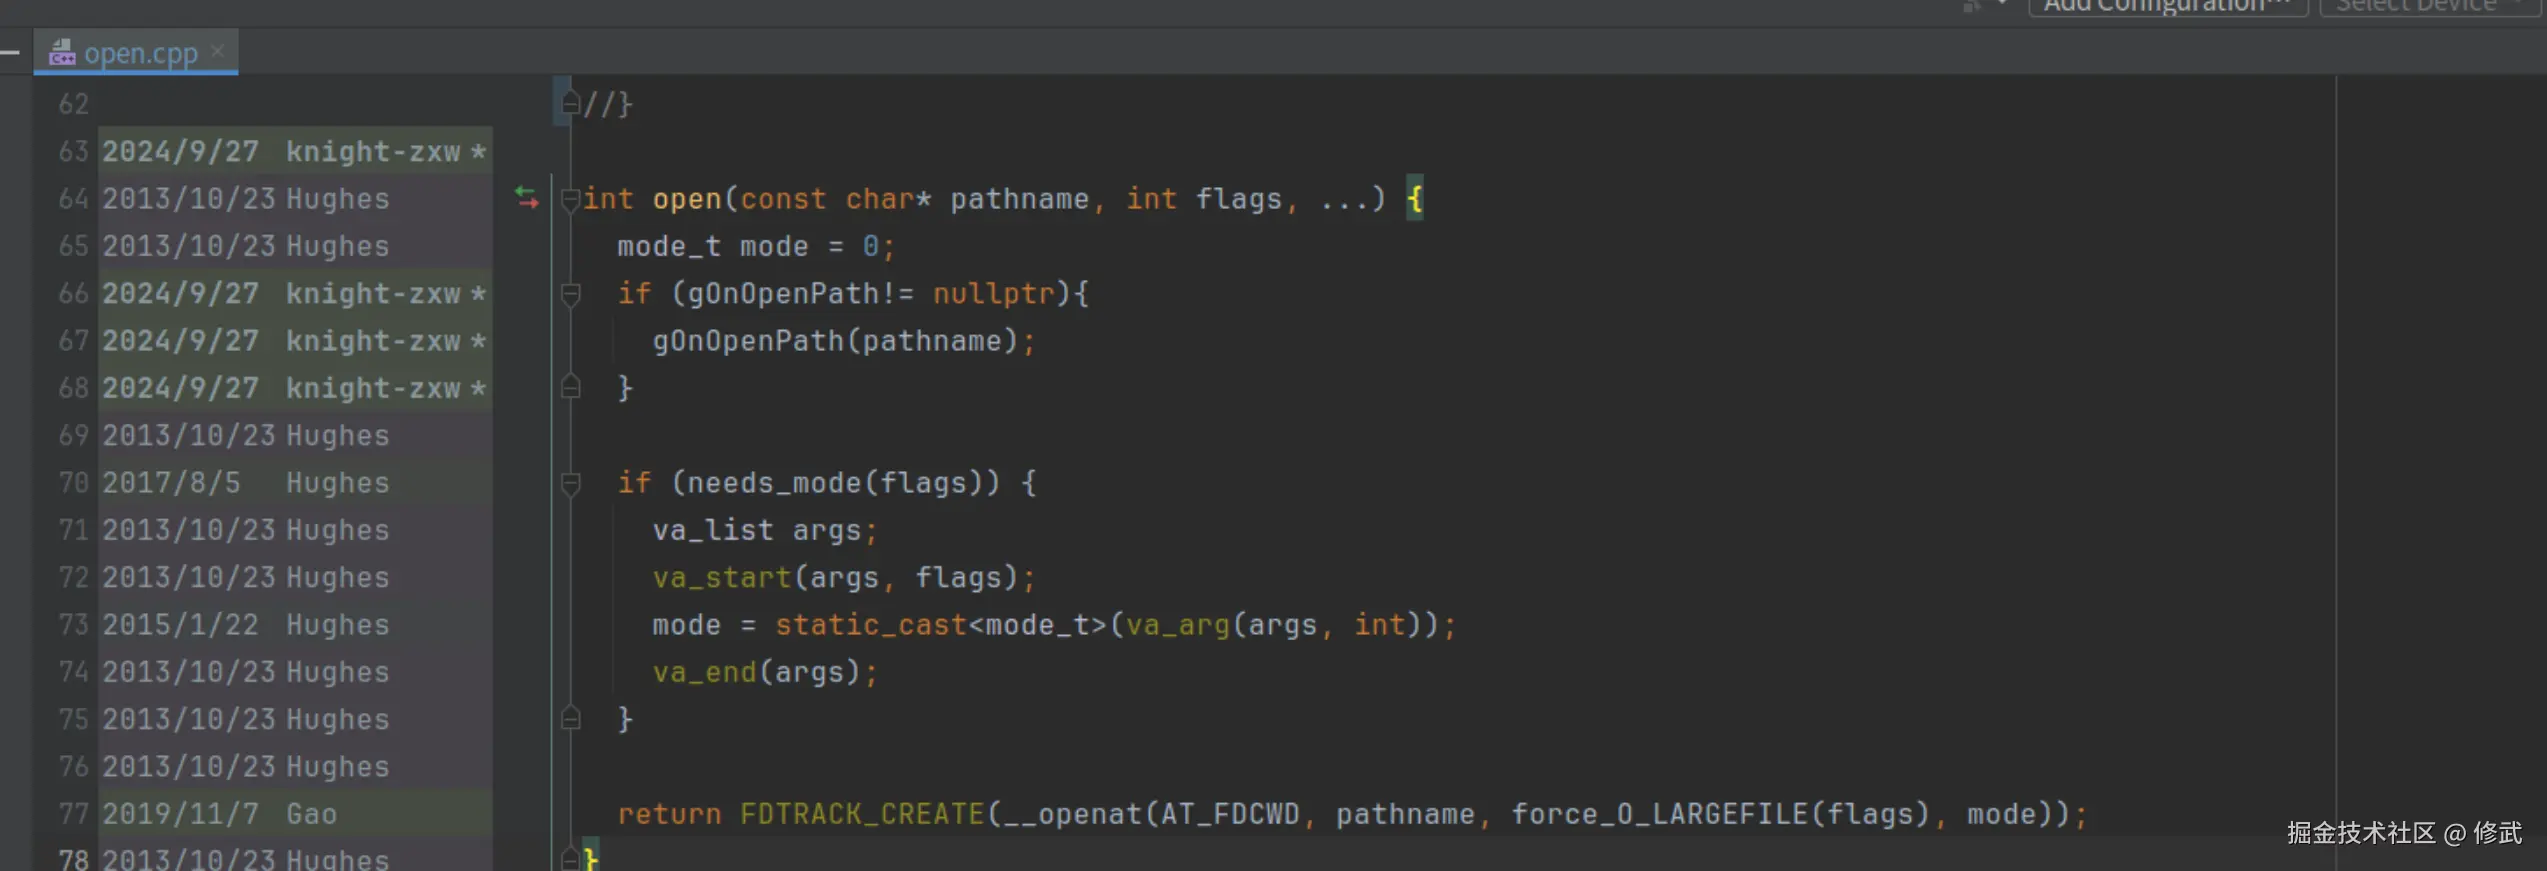Collapse the open function fold marker

point(571,199)
